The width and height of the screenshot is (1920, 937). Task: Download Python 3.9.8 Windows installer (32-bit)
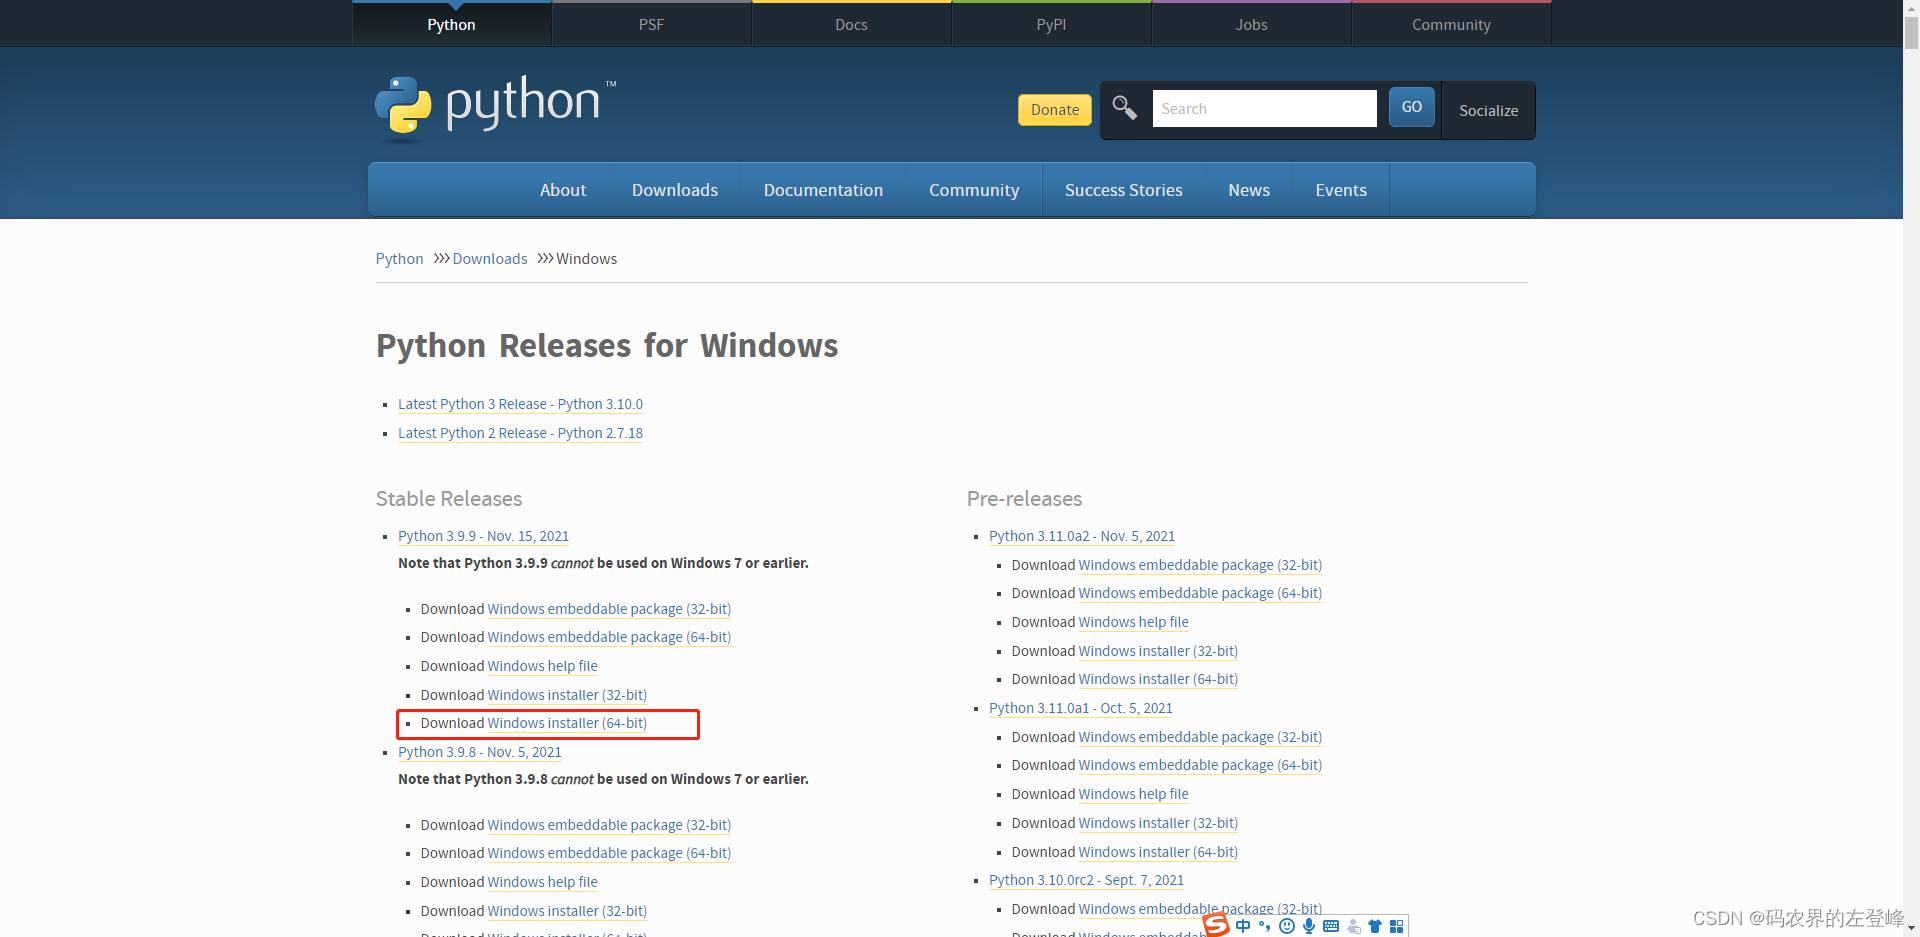coord(567,911)
